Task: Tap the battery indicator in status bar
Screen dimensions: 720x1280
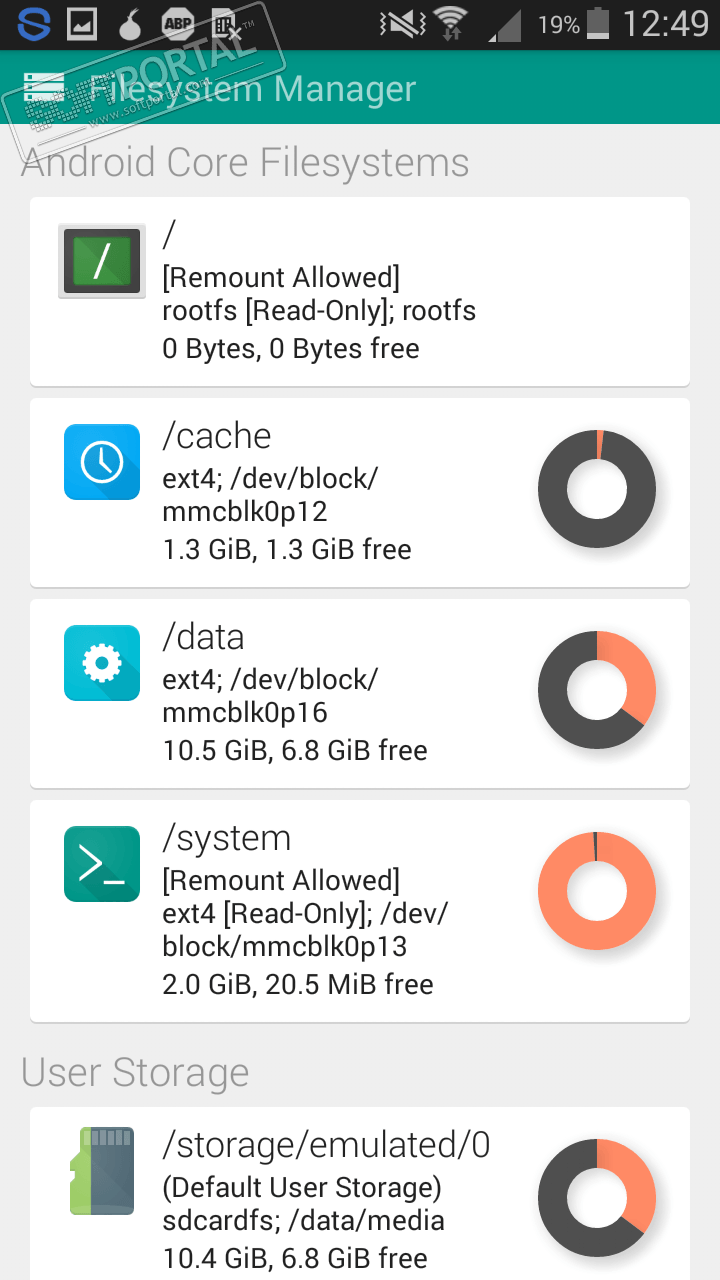Action: pos(598,24)
